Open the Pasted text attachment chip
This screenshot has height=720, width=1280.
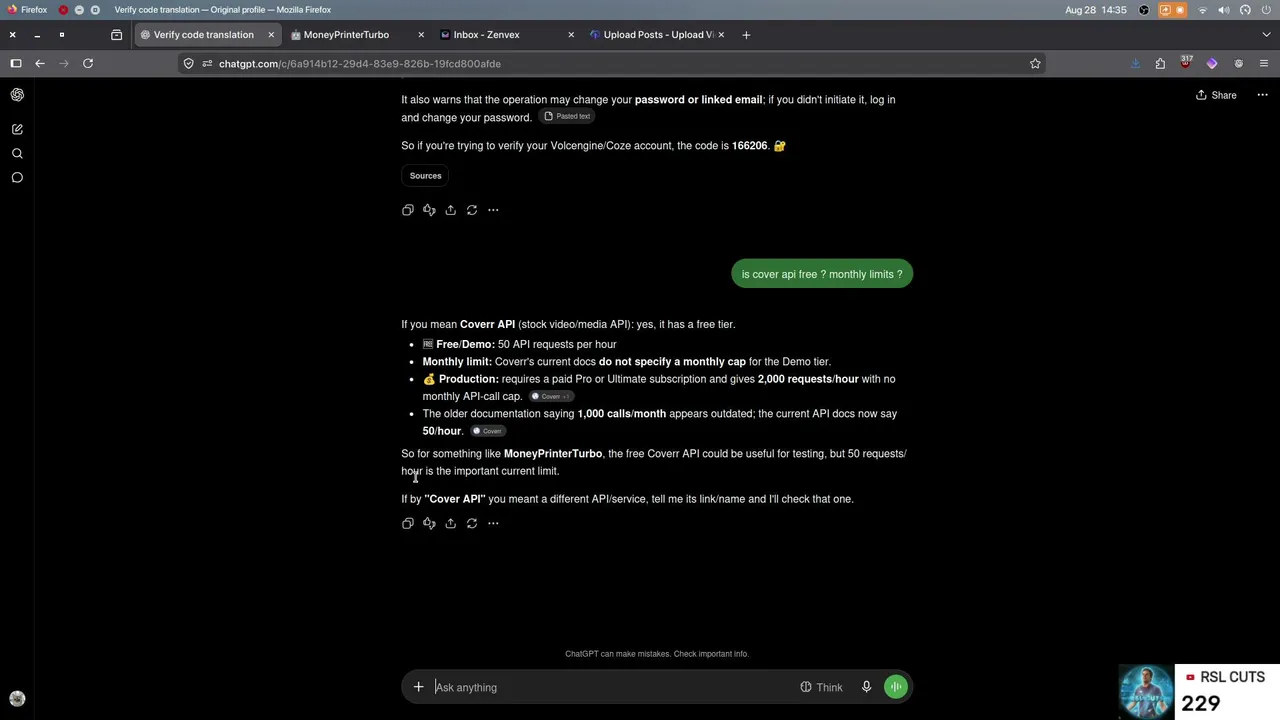coord(567,116)
